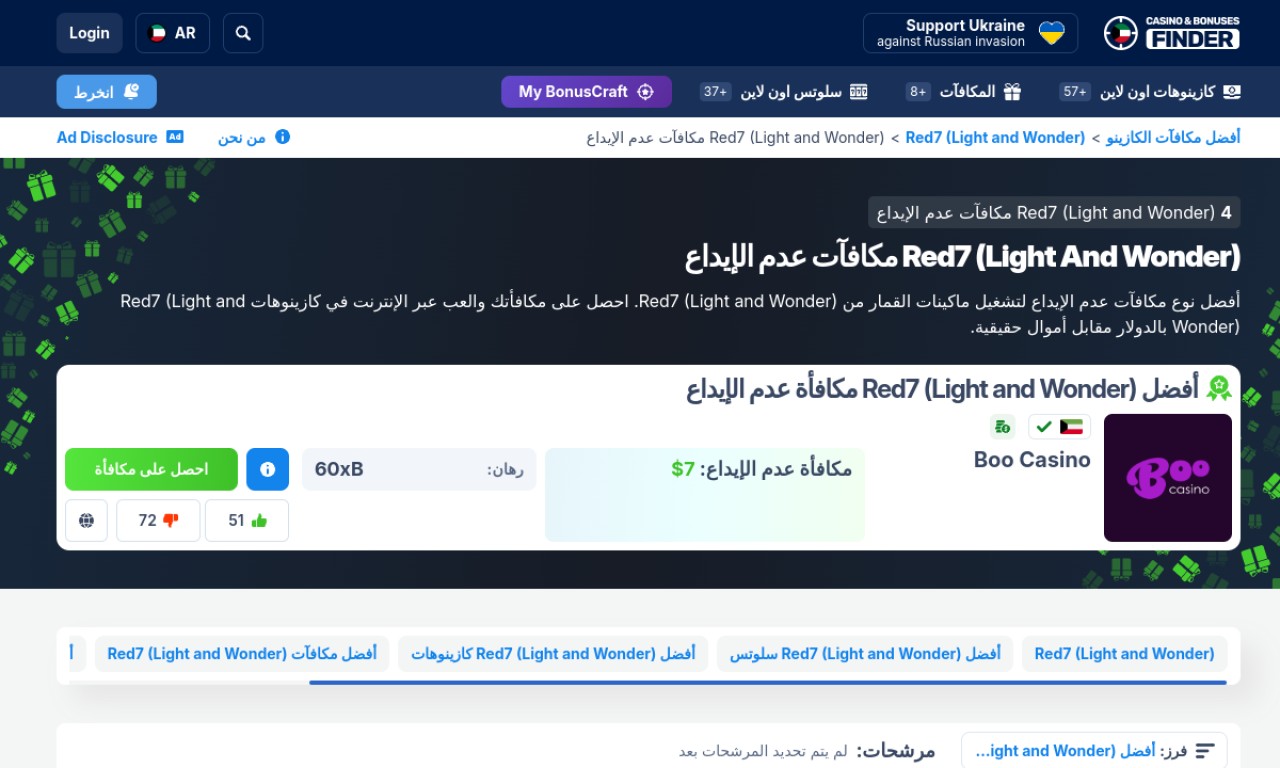The height and width of the screenshot is (768, 1280).
Task: Click the award ribbon icon beside heading
Action: [1219, 389]
